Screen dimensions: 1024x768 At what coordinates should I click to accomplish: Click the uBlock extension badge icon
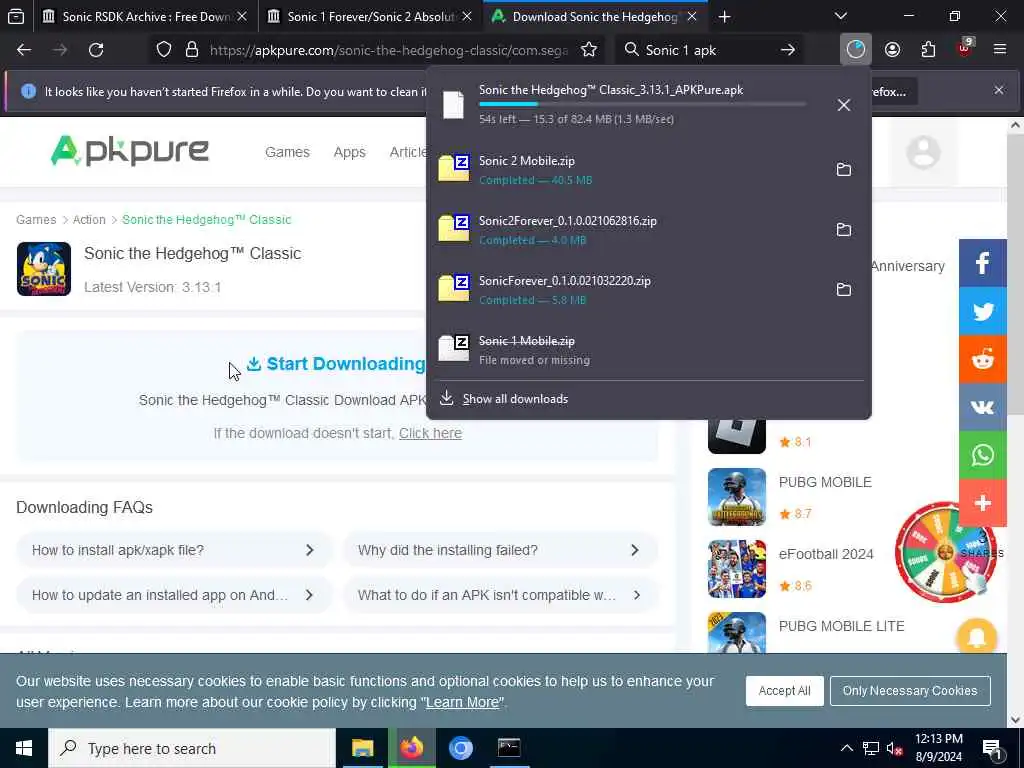pyautogui.click(x=964, y=50)
